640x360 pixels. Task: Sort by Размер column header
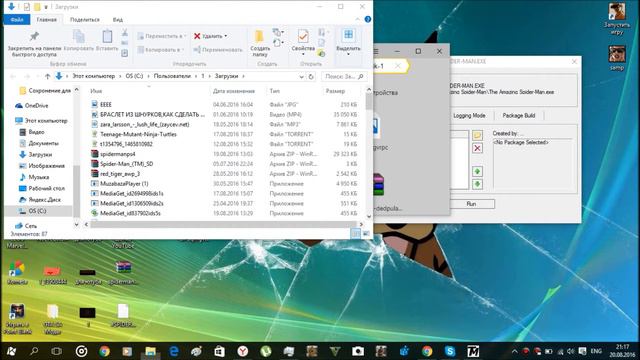pyautogui.click(x=335, y=91)
